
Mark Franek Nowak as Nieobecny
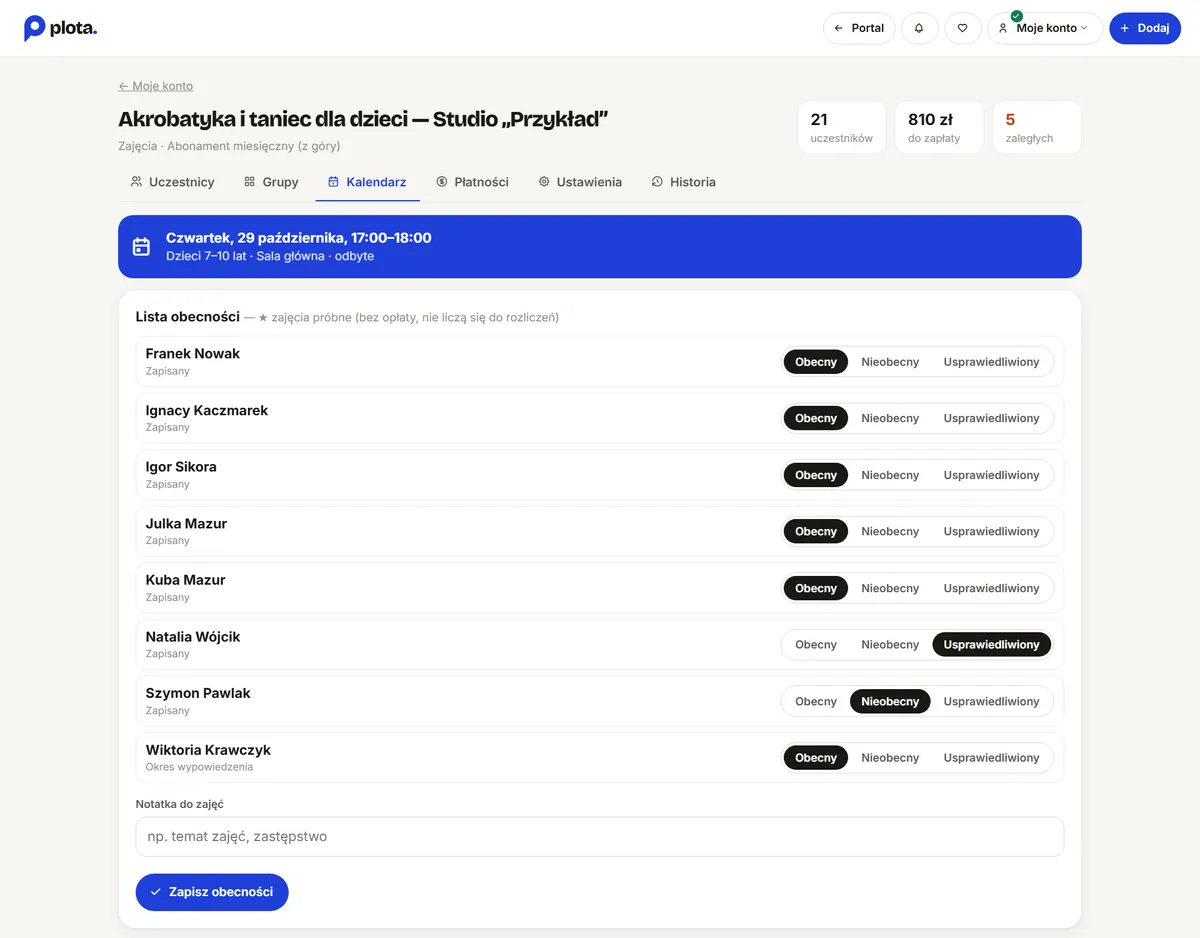tap(890, 362)
